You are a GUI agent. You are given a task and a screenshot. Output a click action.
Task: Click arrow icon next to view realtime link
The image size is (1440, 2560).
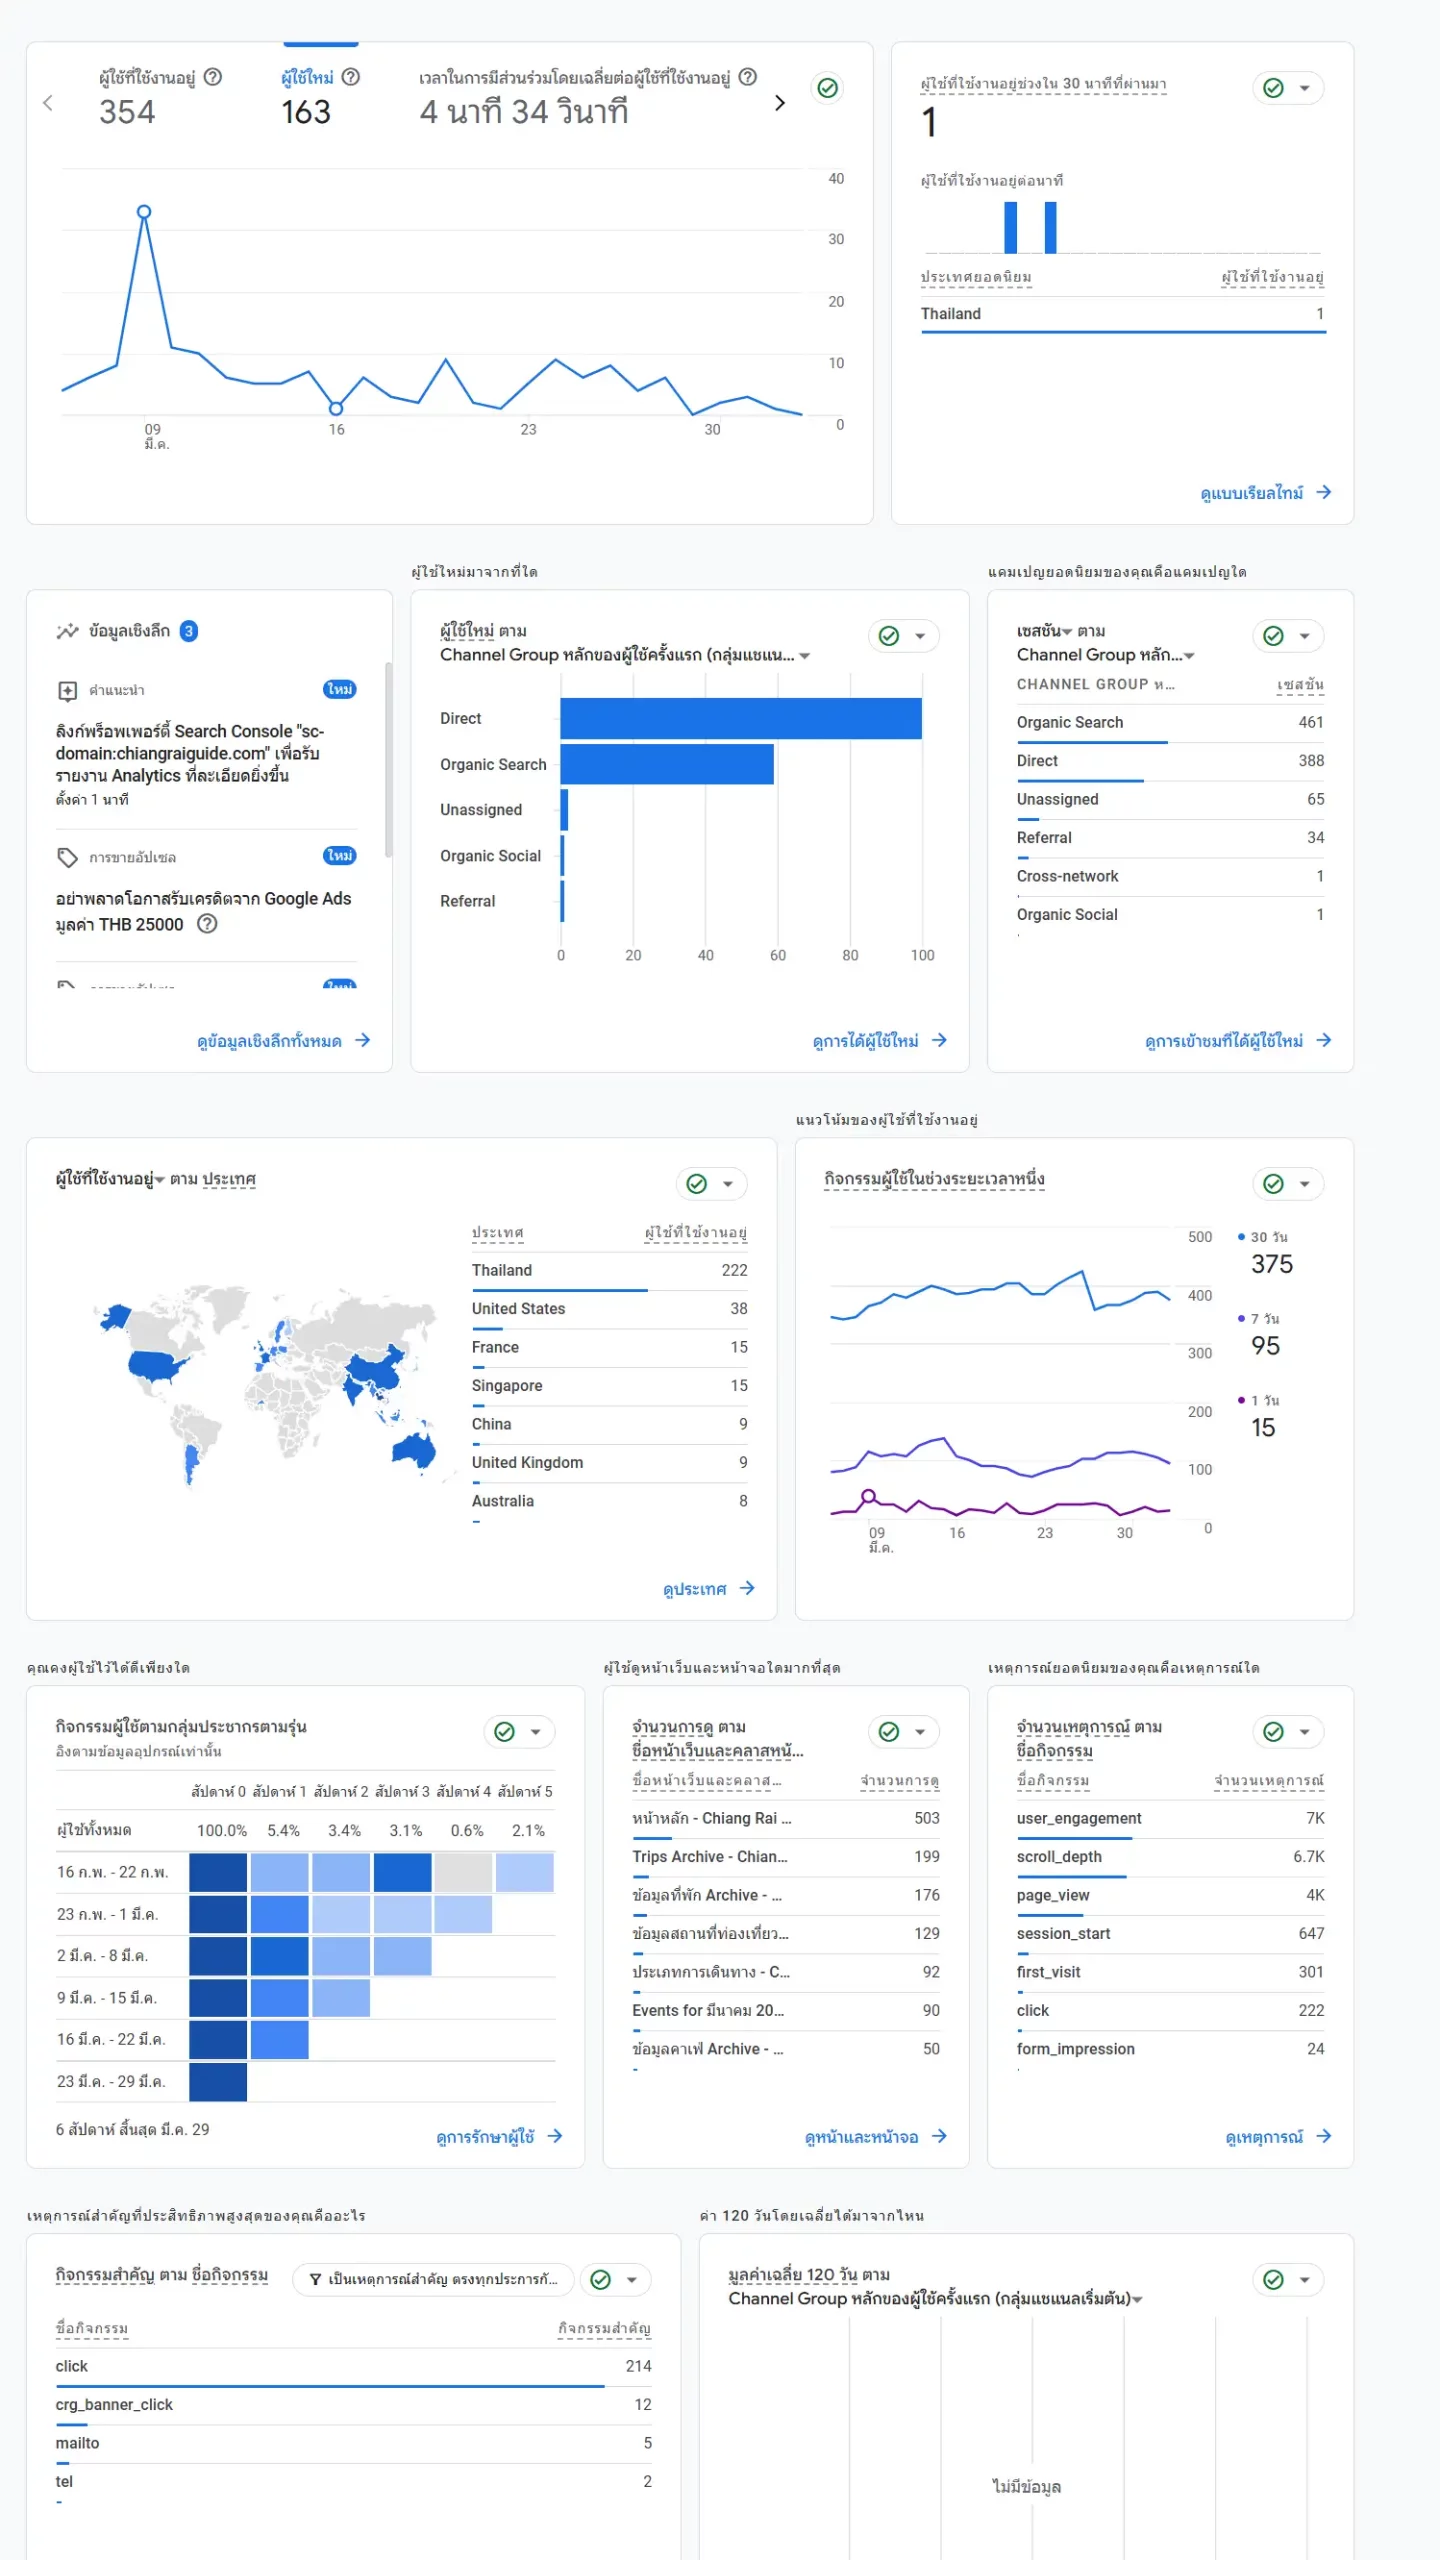click(1323, 492)
